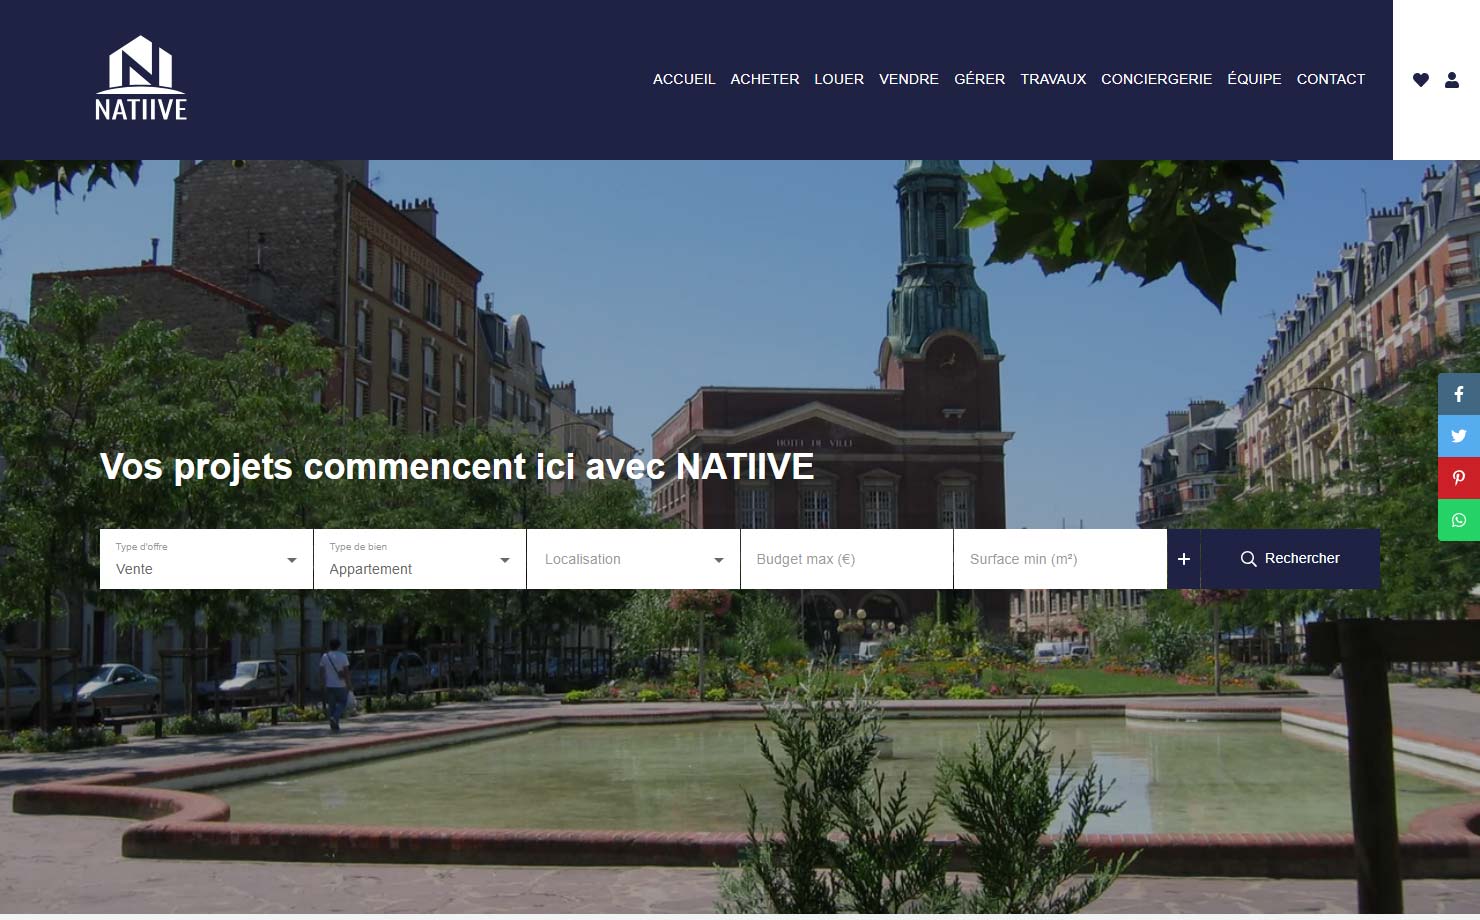Image resolution: width=1480 pixels, height=920 pixels.
Task: Share on Facebook via the side icon
Action: (1459, 394)
